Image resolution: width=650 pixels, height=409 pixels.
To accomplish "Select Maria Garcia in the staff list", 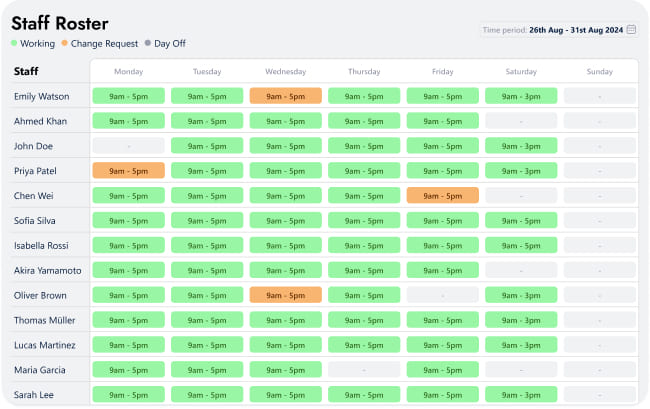I will tap(40, 370).
